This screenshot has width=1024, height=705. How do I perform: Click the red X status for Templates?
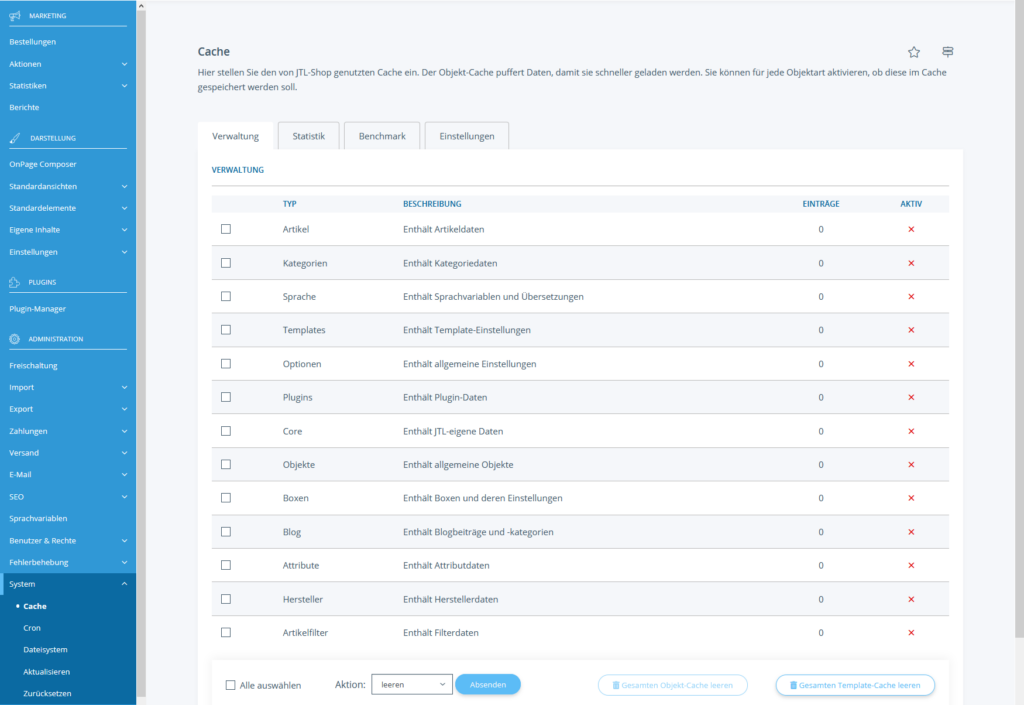(x=911, y=330)
